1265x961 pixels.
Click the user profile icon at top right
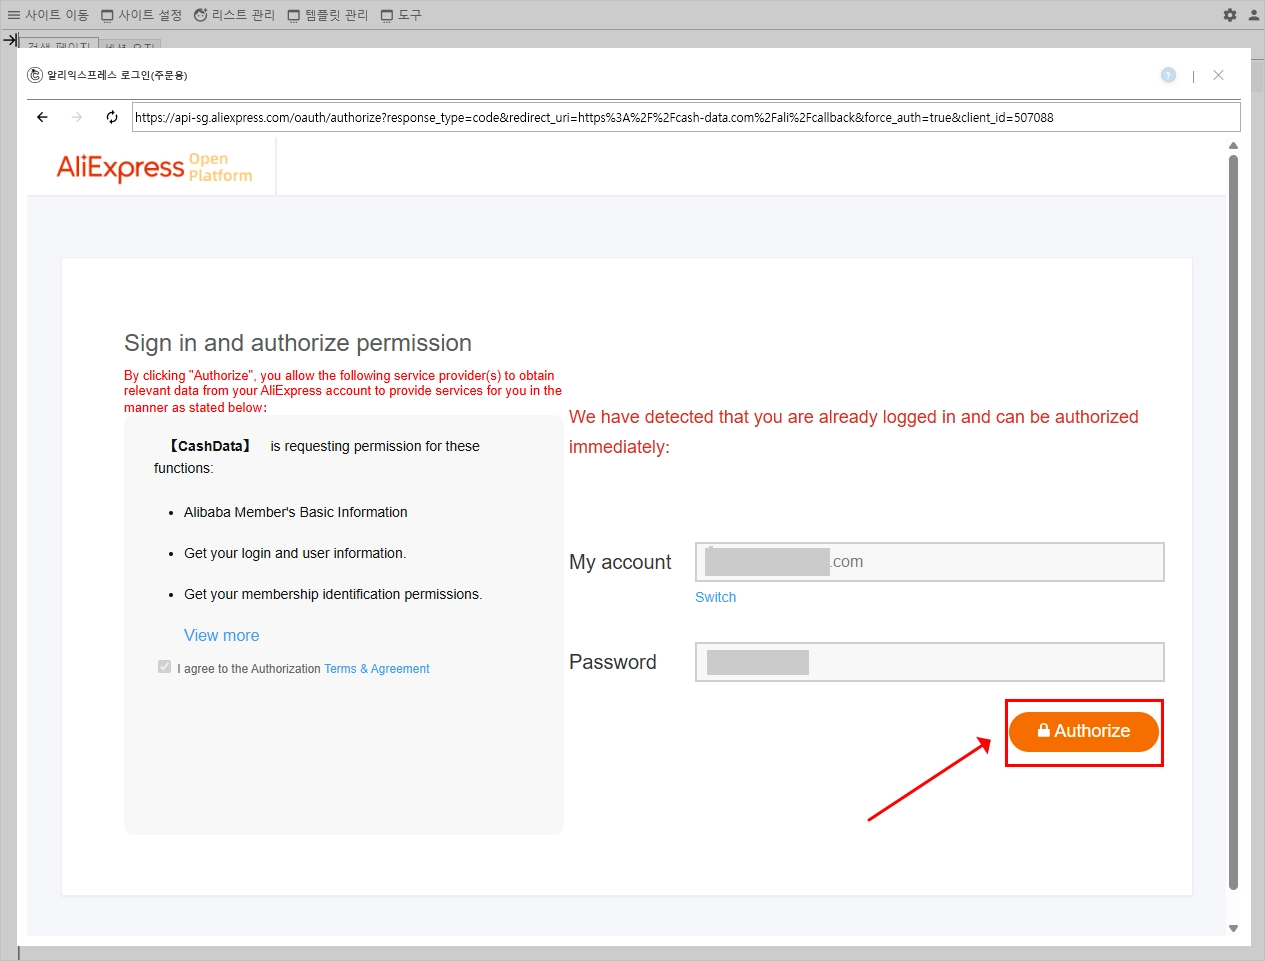click(x=1254, y=15)
